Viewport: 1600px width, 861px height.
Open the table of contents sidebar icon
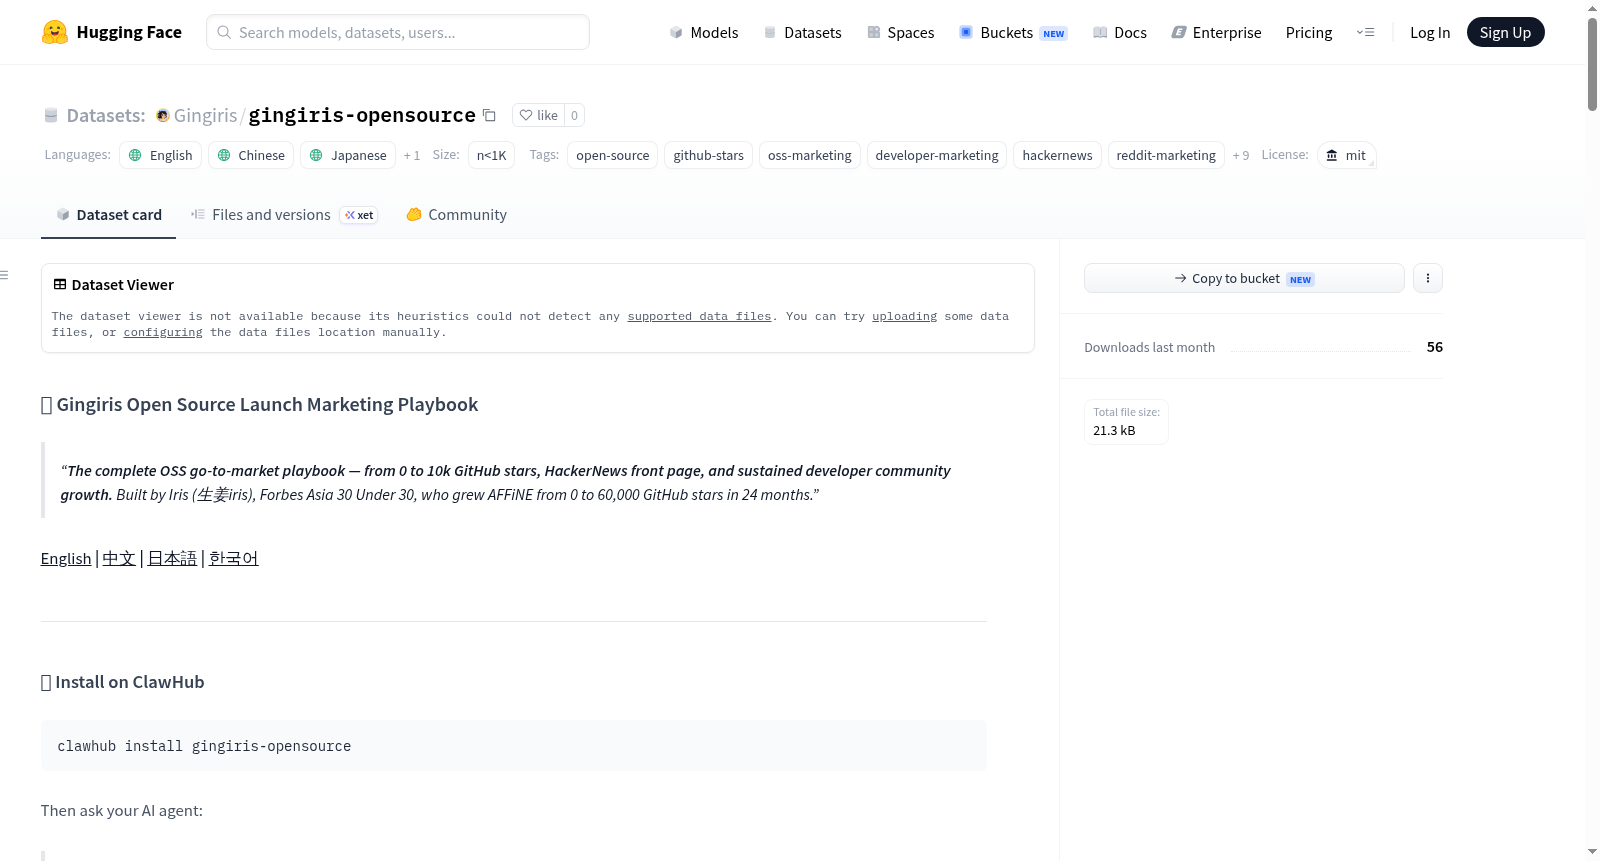pos(5,275)
